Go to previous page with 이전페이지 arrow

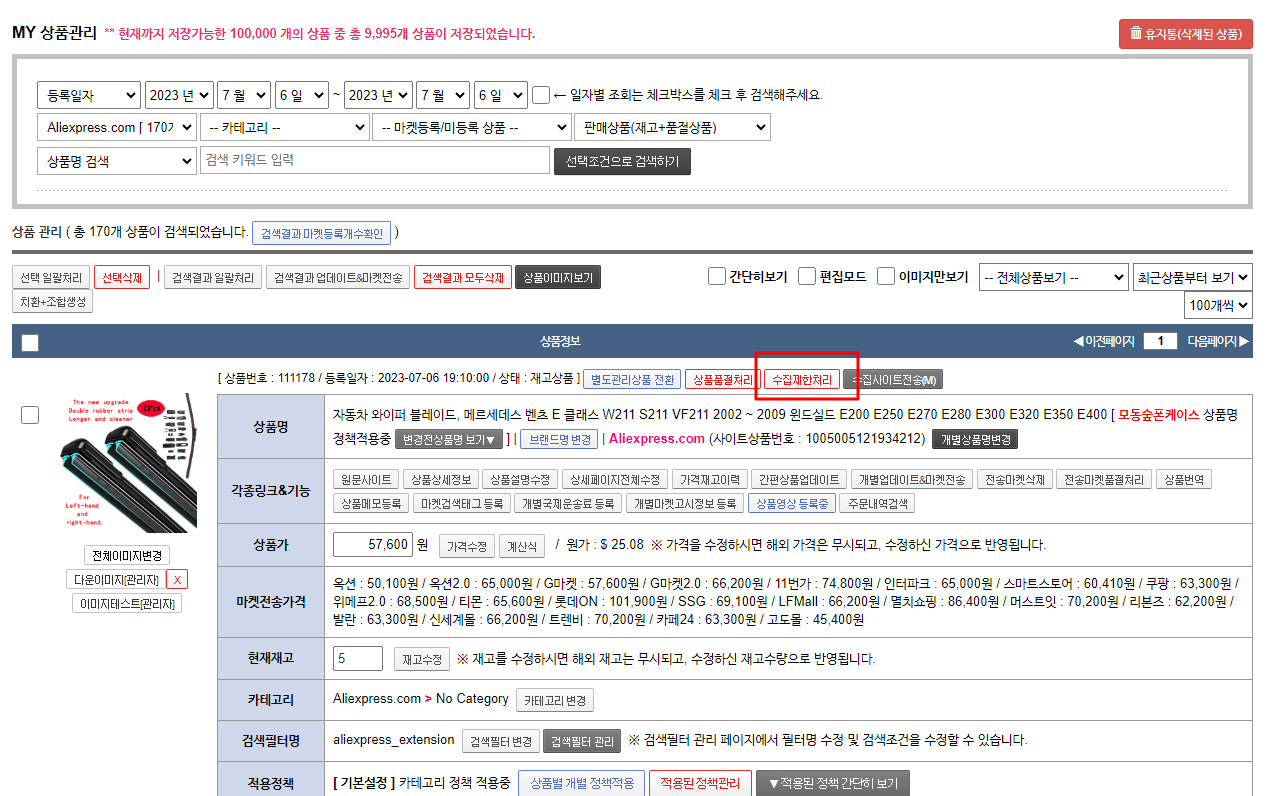click(x=1103, y=341)
